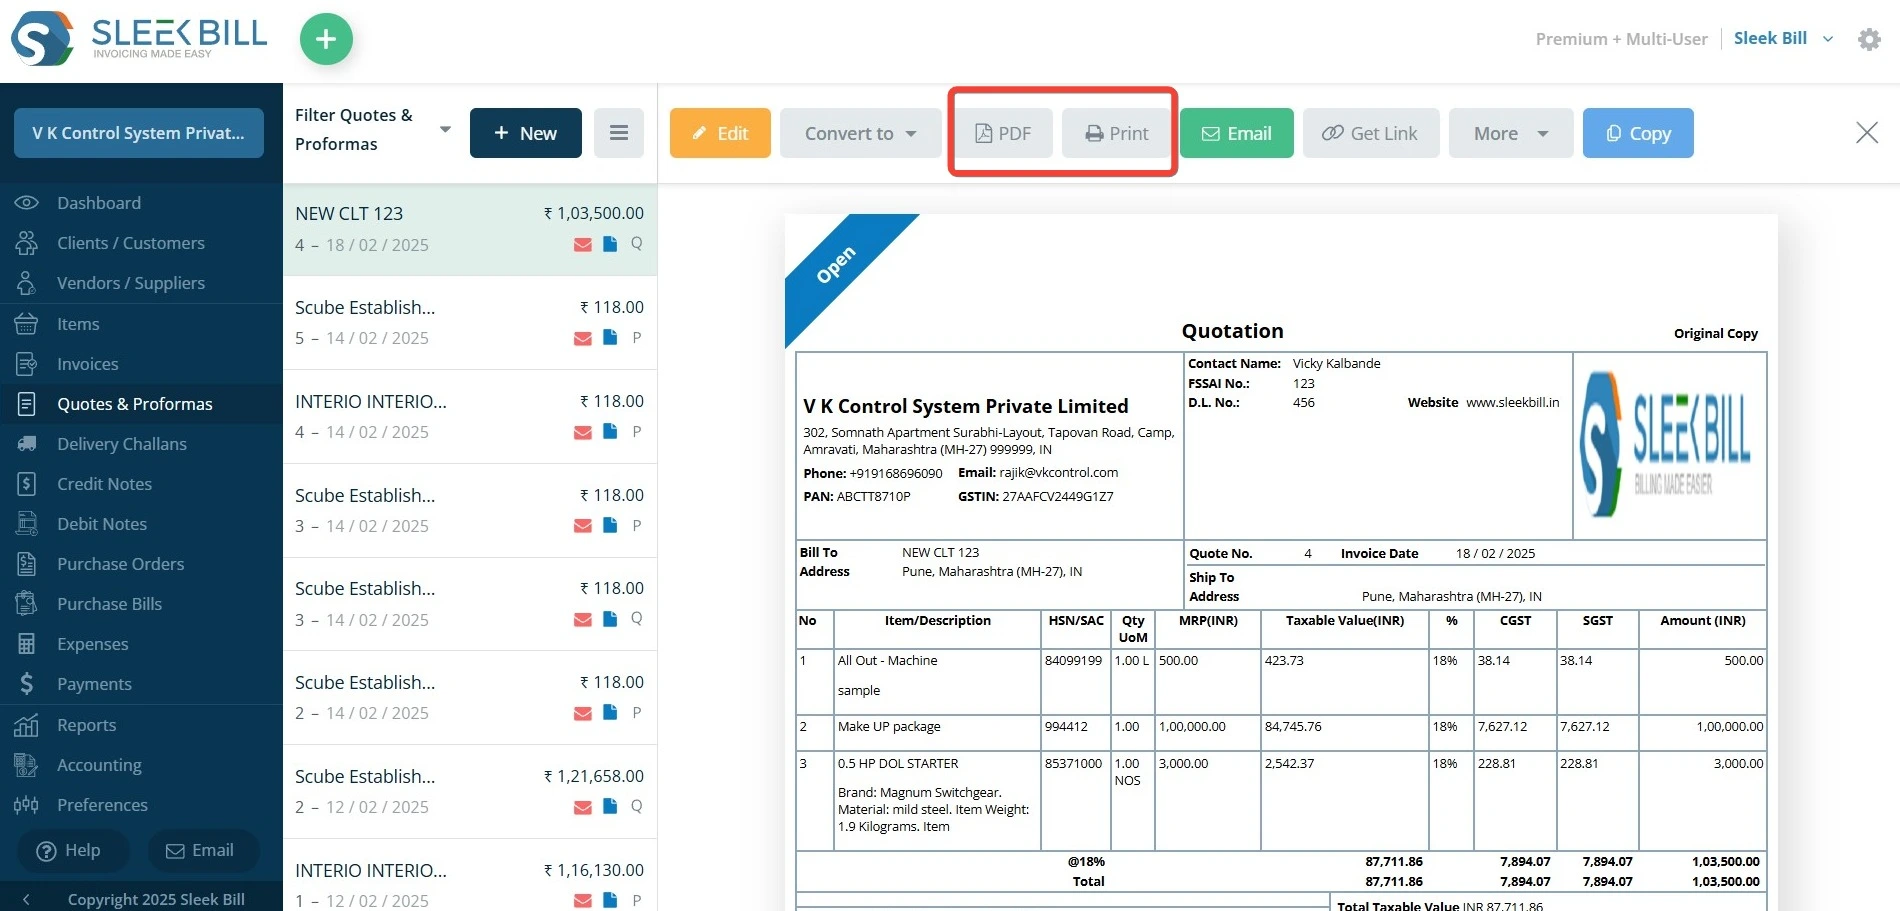Click the blue Copy button
The image size is (1900, 911).
[1638, 133]
